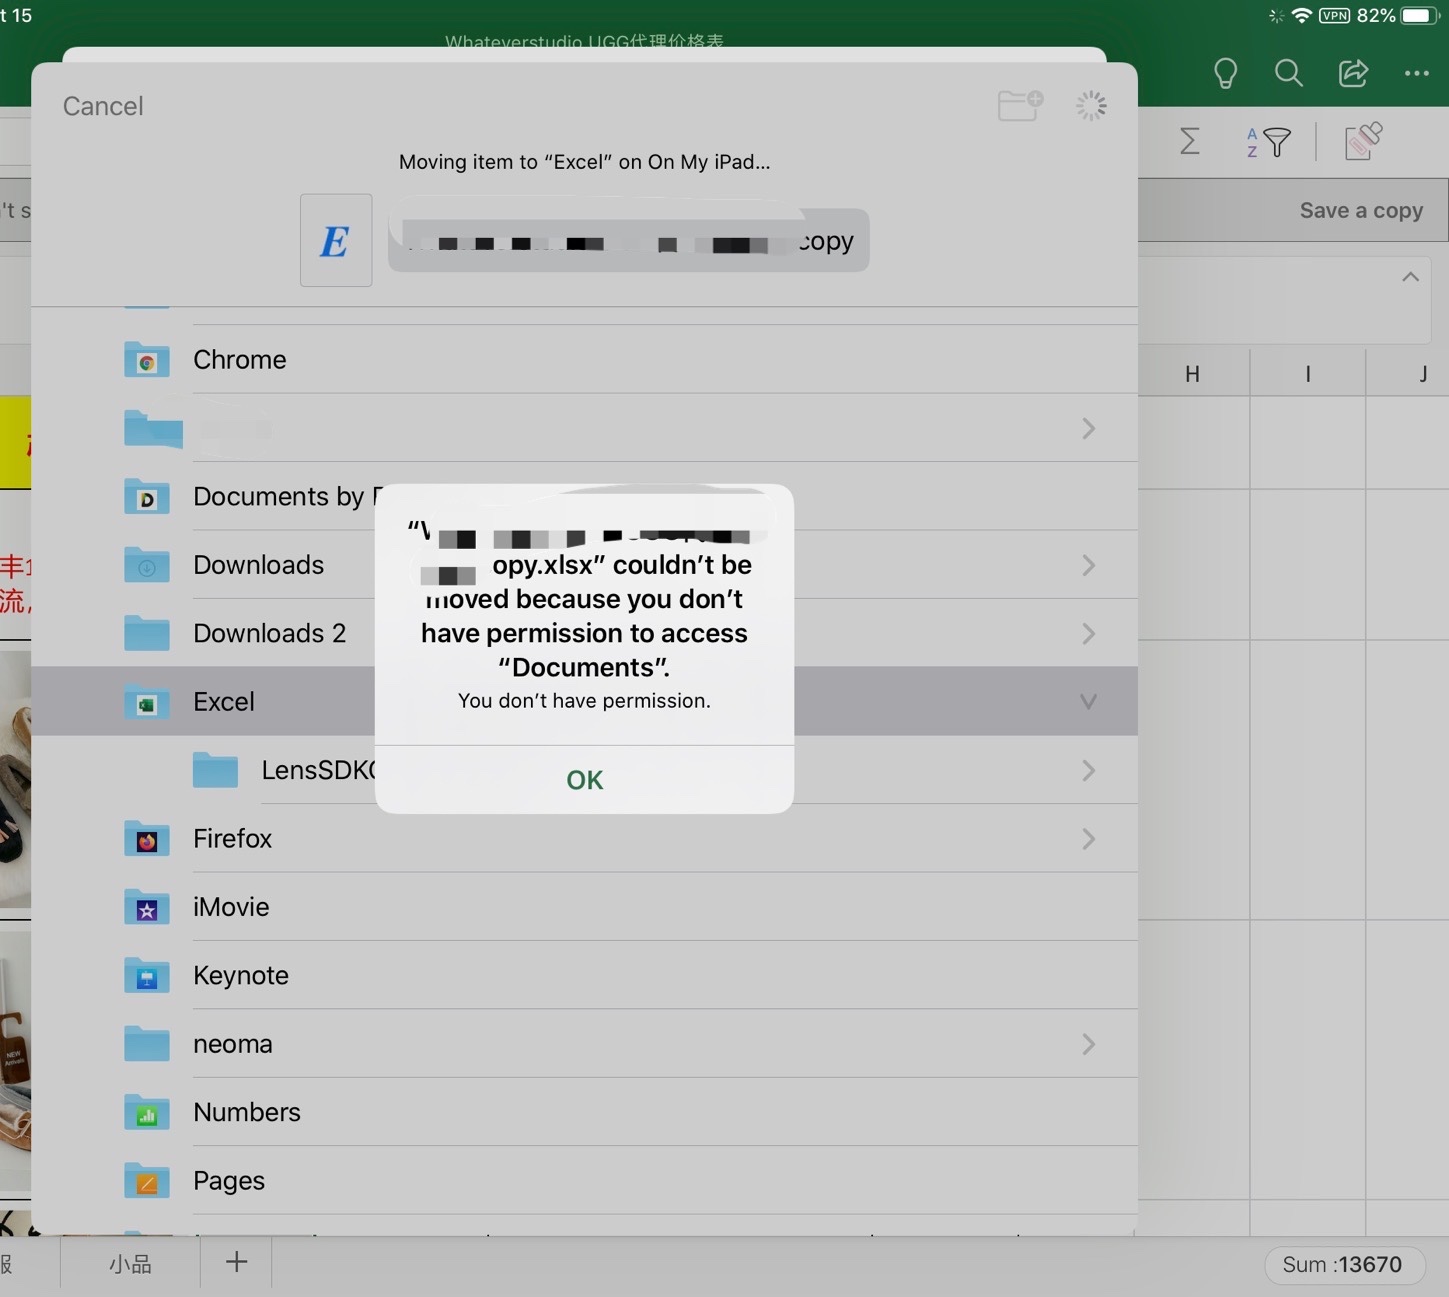Viewport: 1449px width, 1297px height.
Task: Tap Cancel in the move dialog
Action: point(103,106)
